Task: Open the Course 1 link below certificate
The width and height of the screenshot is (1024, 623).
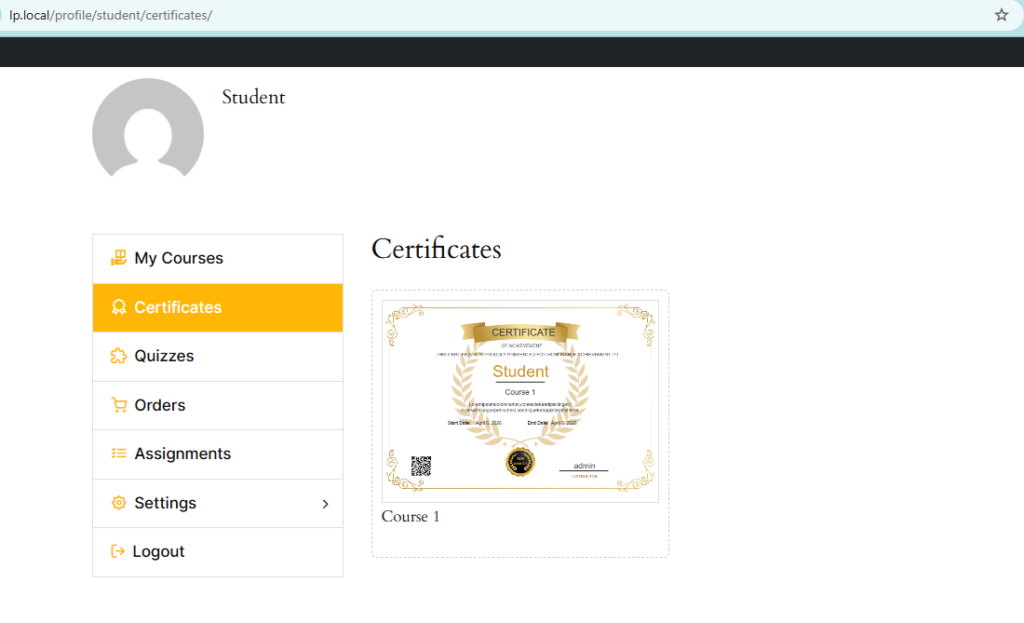Action: pos(410,517)
